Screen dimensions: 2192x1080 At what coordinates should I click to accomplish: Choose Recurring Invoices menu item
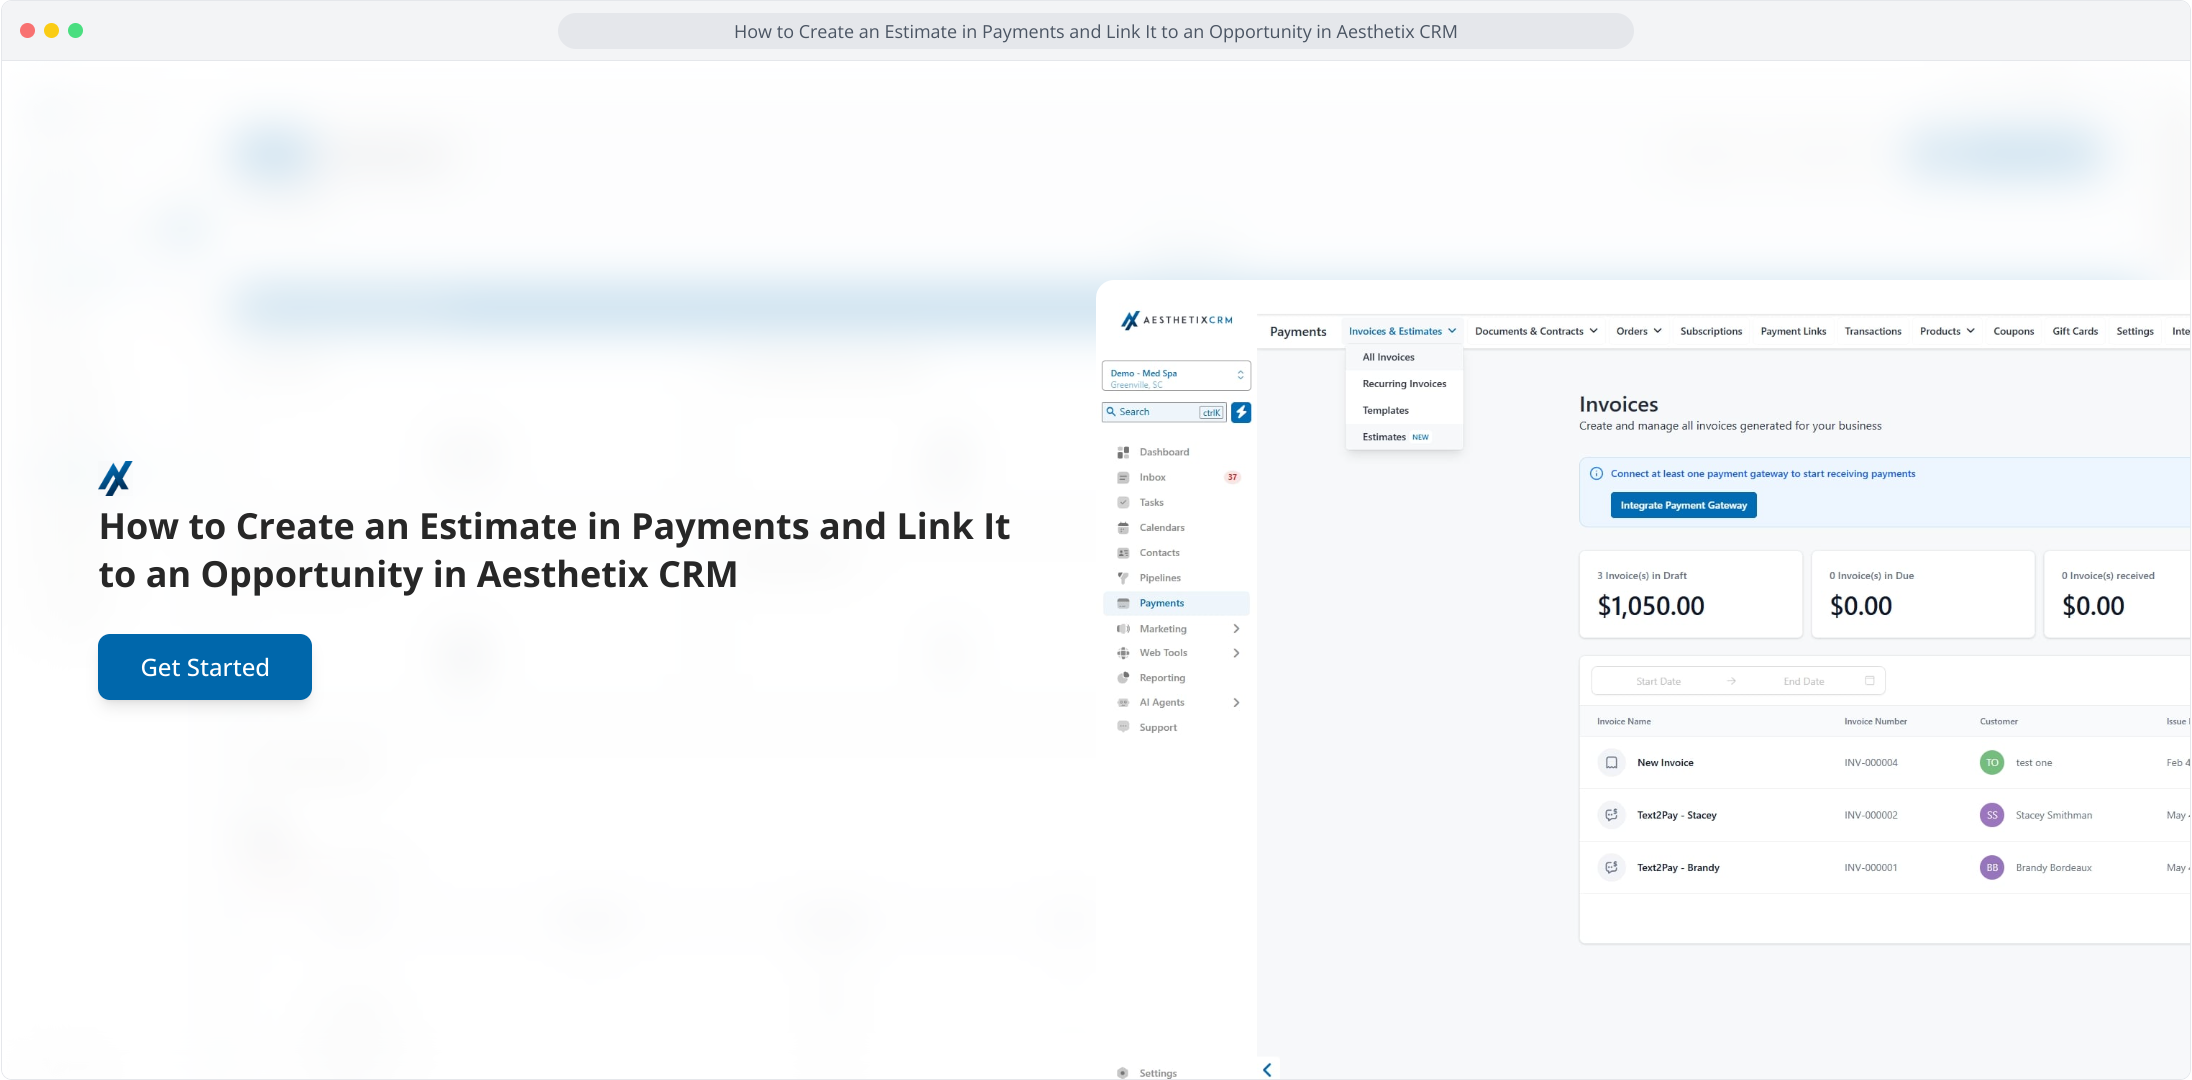pyautogui.click(x=1404, y=384)
